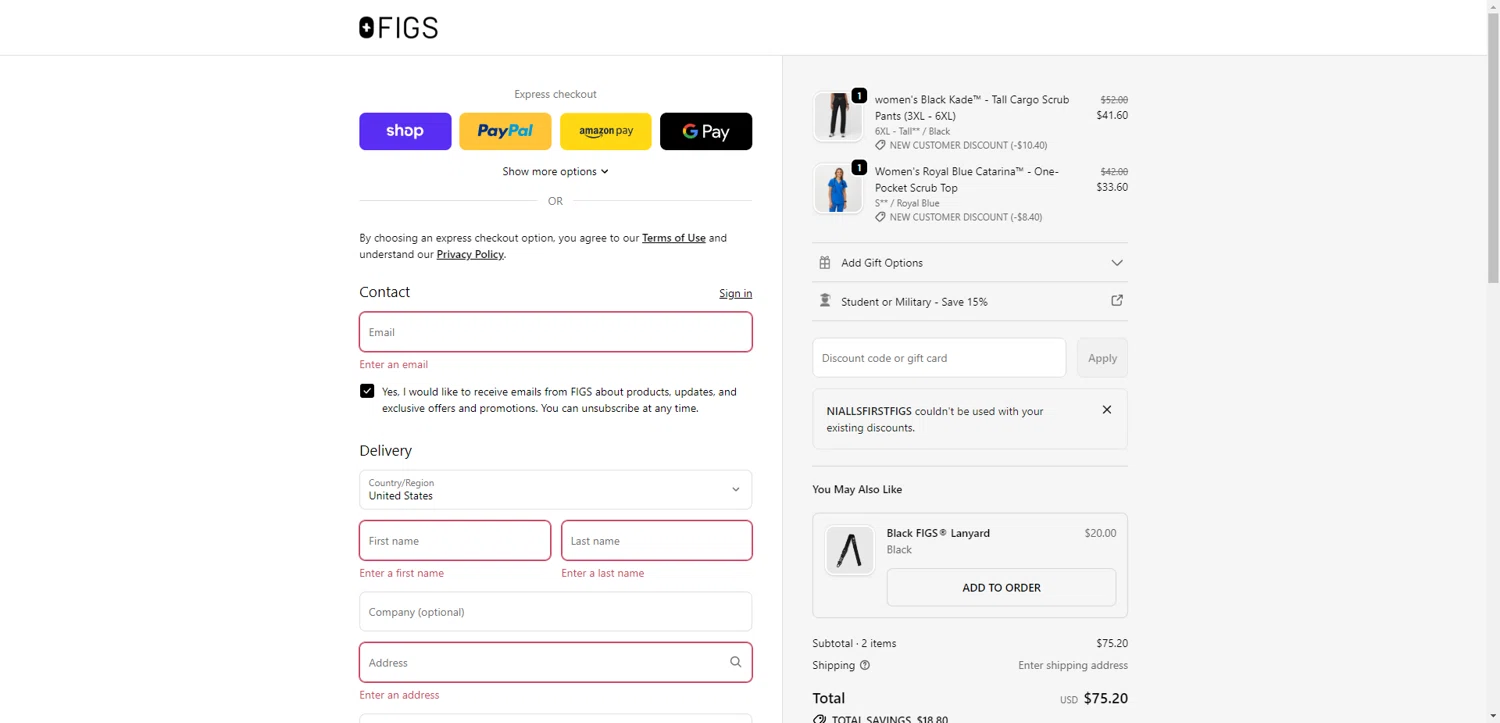The image size is (1500, 723).
Task: Expand Show more options for express checkout
Action: click(x=555, y=172)
